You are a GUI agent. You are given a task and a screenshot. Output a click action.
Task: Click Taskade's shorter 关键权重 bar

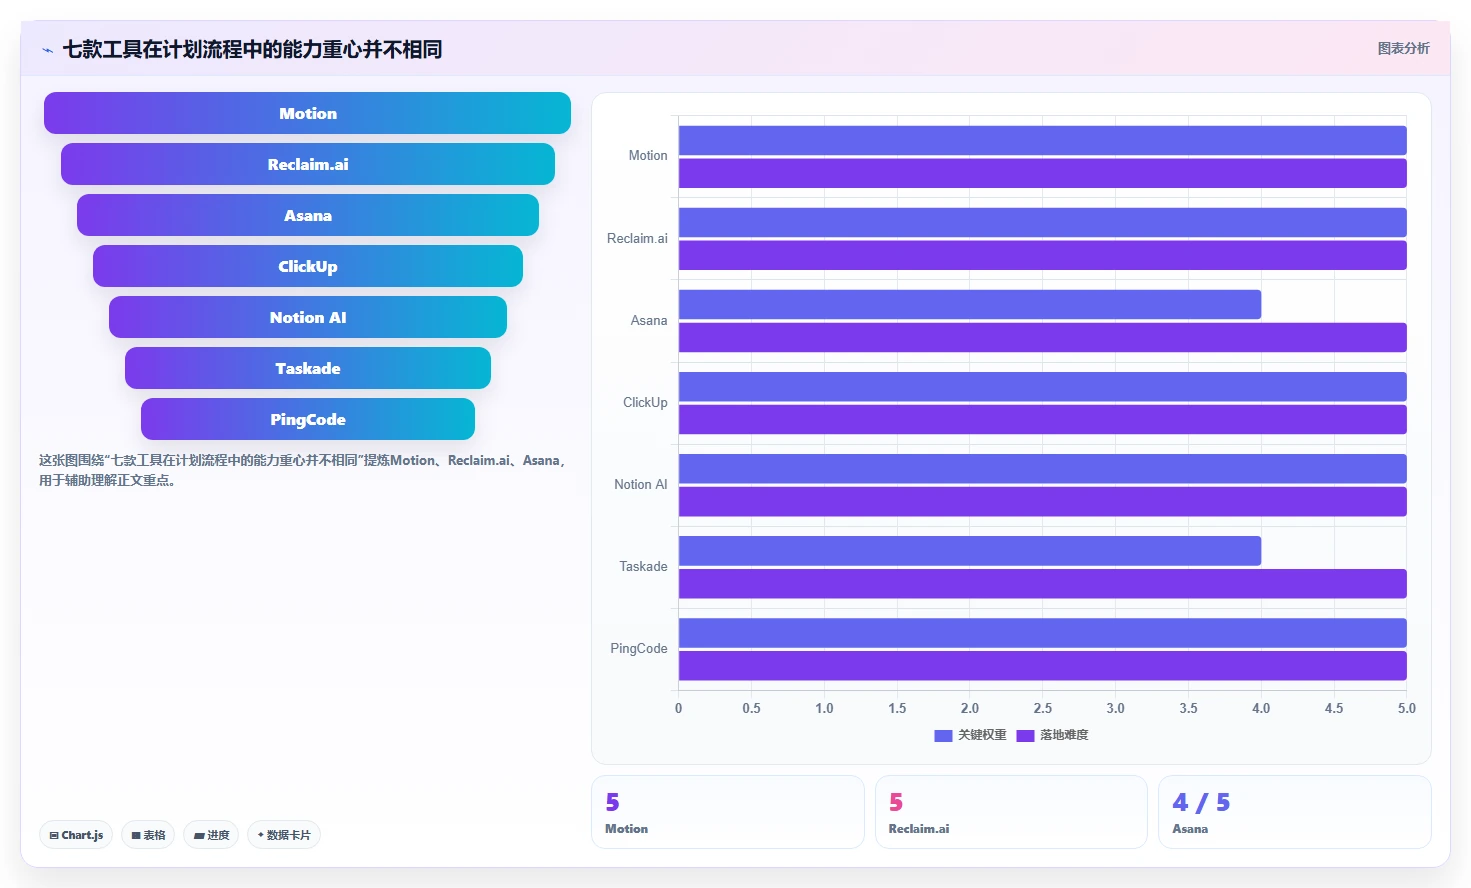(970, 550)
